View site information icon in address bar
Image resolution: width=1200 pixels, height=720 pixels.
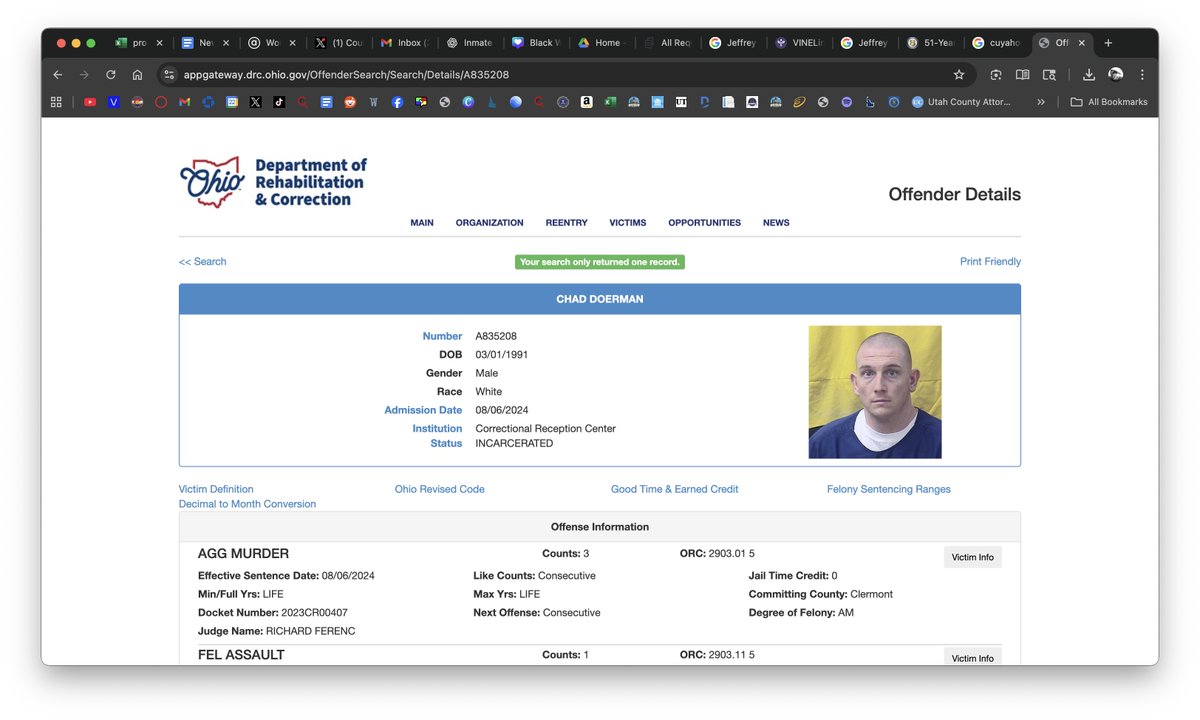click(169, 74)
